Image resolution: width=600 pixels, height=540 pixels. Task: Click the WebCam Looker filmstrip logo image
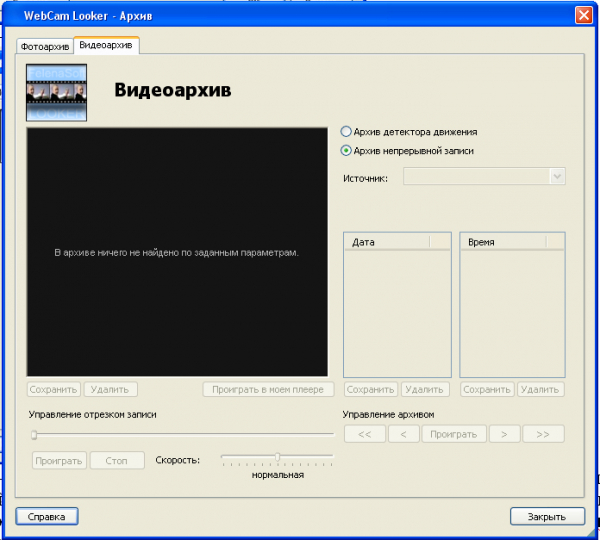tap(57, 93)
